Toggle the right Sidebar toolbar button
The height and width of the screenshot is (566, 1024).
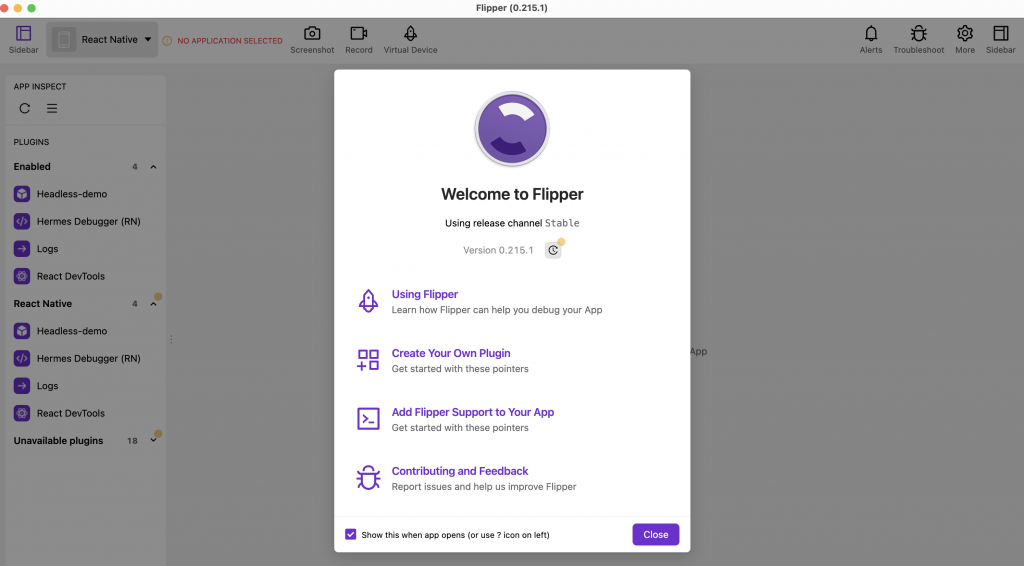coord(1000,39)
